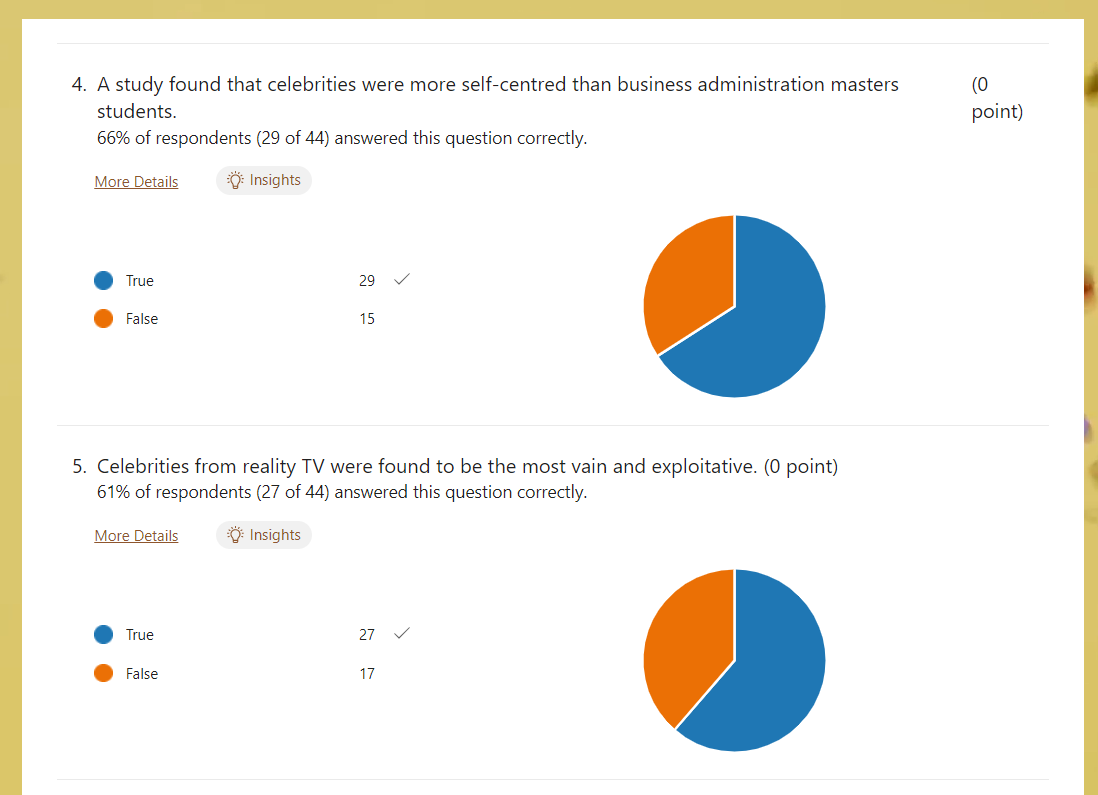Click More Details link under question 5

coord(137,536)
